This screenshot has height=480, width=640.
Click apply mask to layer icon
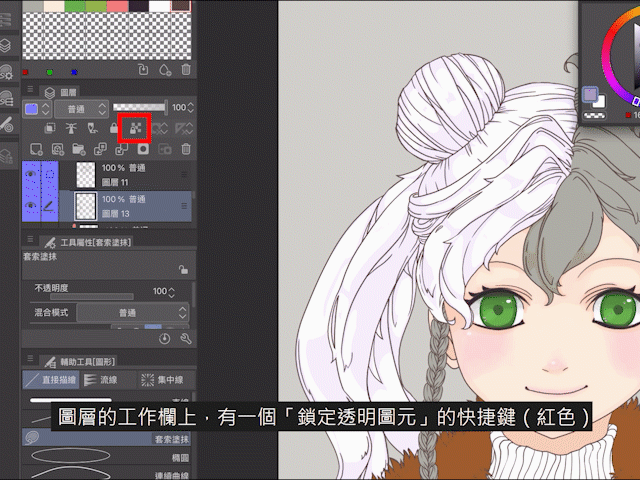tap(164, 149)
